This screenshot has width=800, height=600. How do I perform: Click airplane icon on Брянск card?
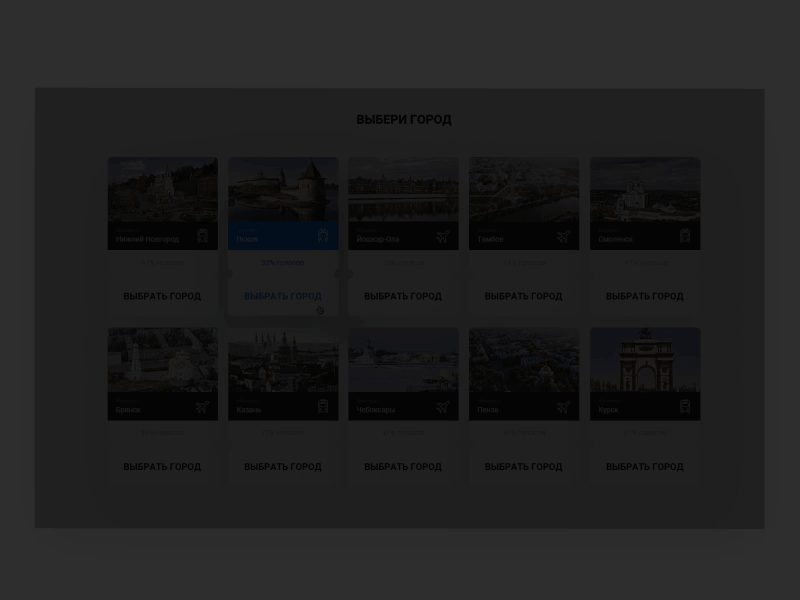click(x=202, y=407)
